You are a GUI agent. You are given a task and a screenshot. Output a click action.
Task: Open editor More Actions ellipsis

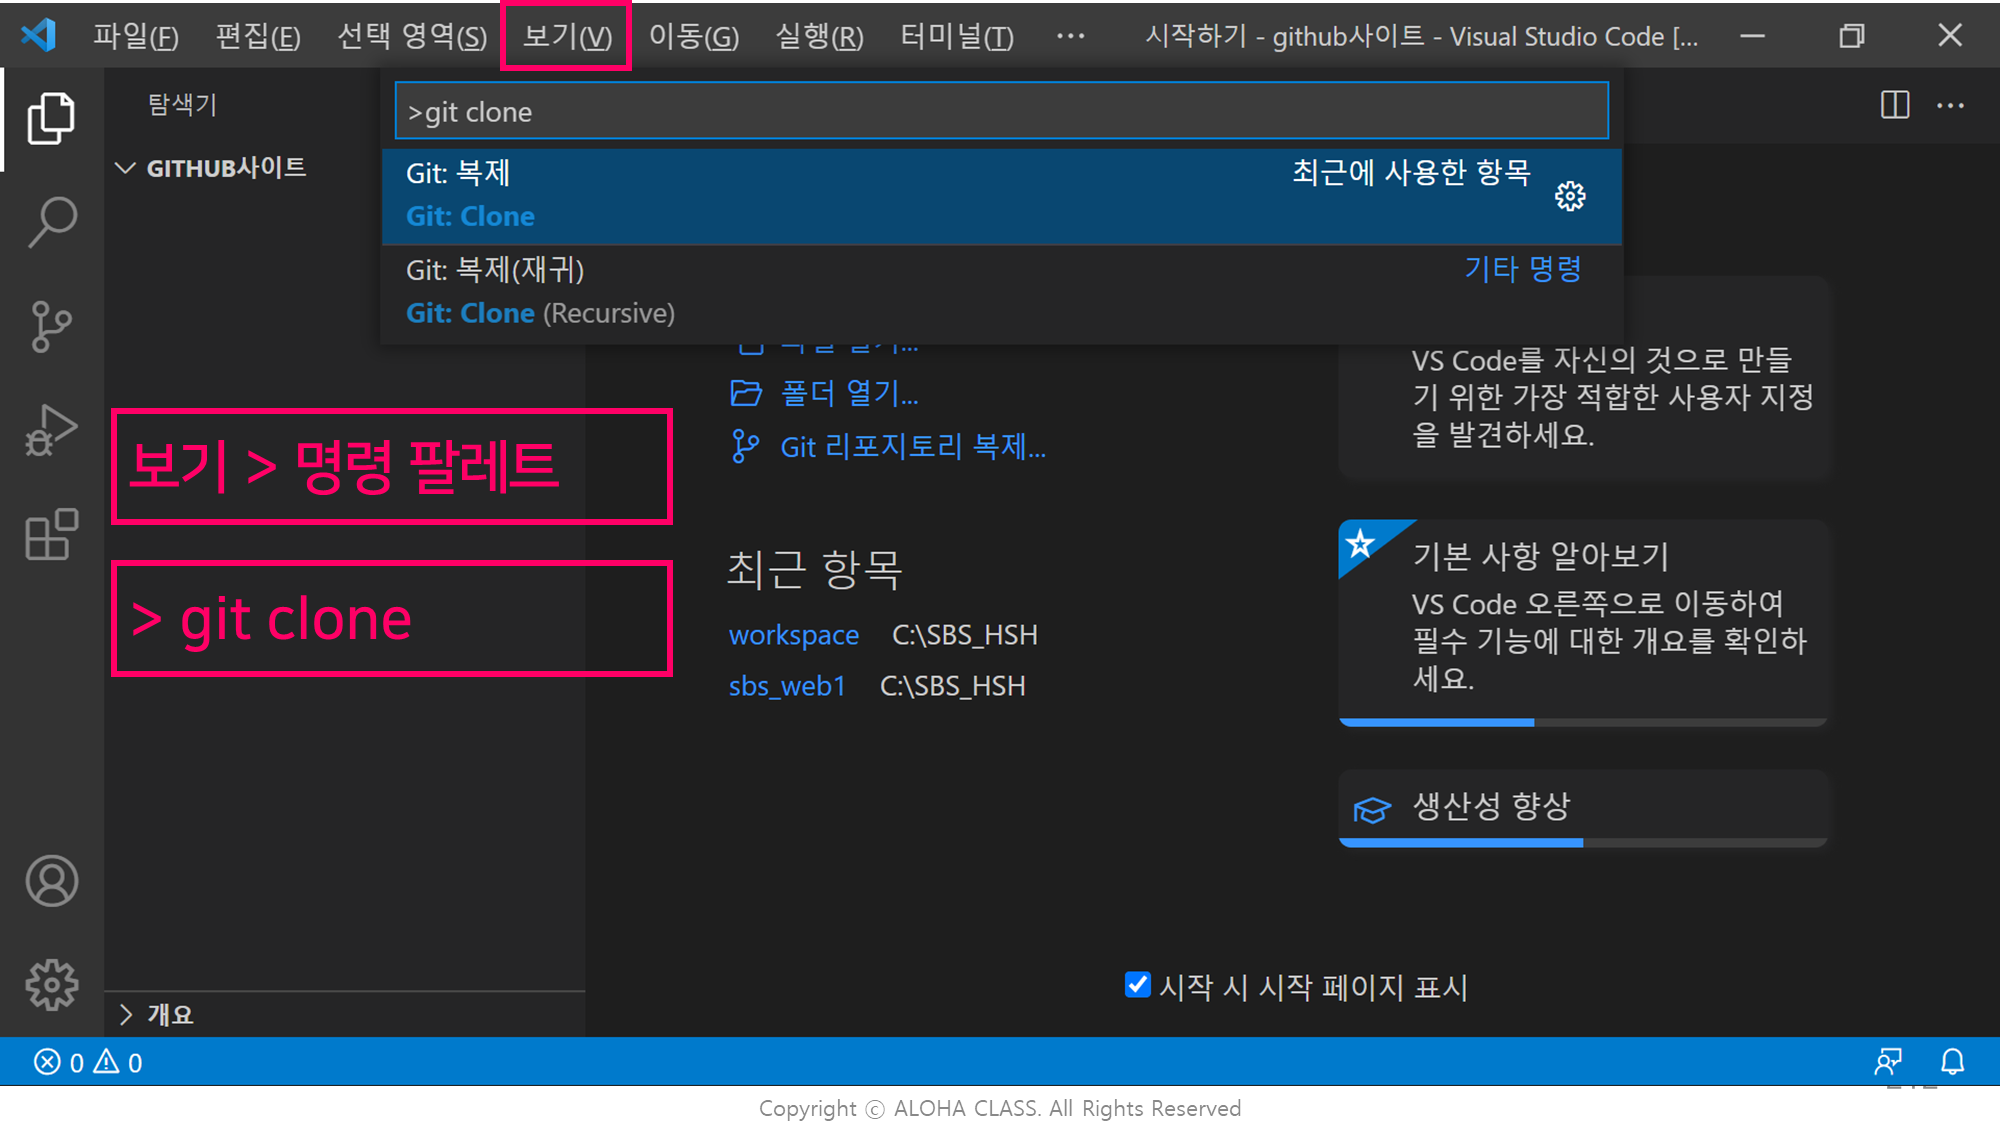1951,105
